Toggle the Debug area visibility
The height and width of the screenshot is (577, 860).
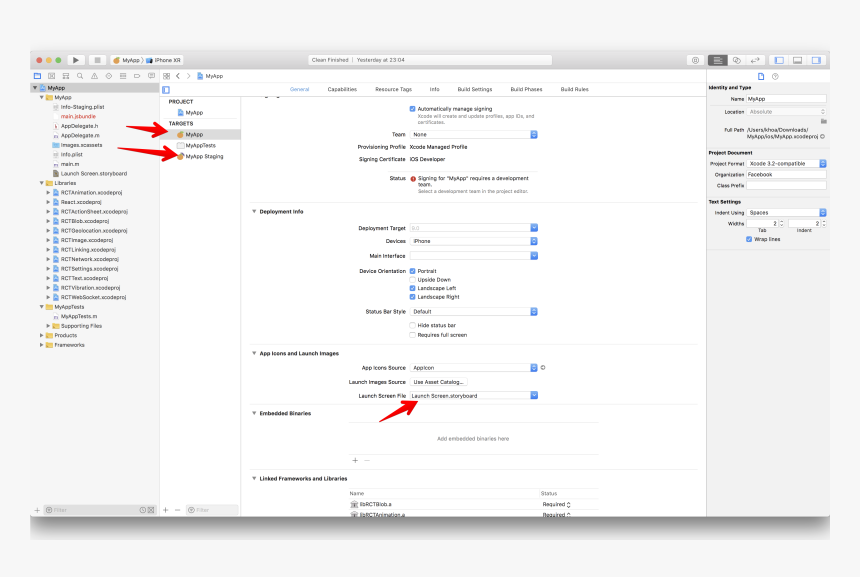(797, 60)
